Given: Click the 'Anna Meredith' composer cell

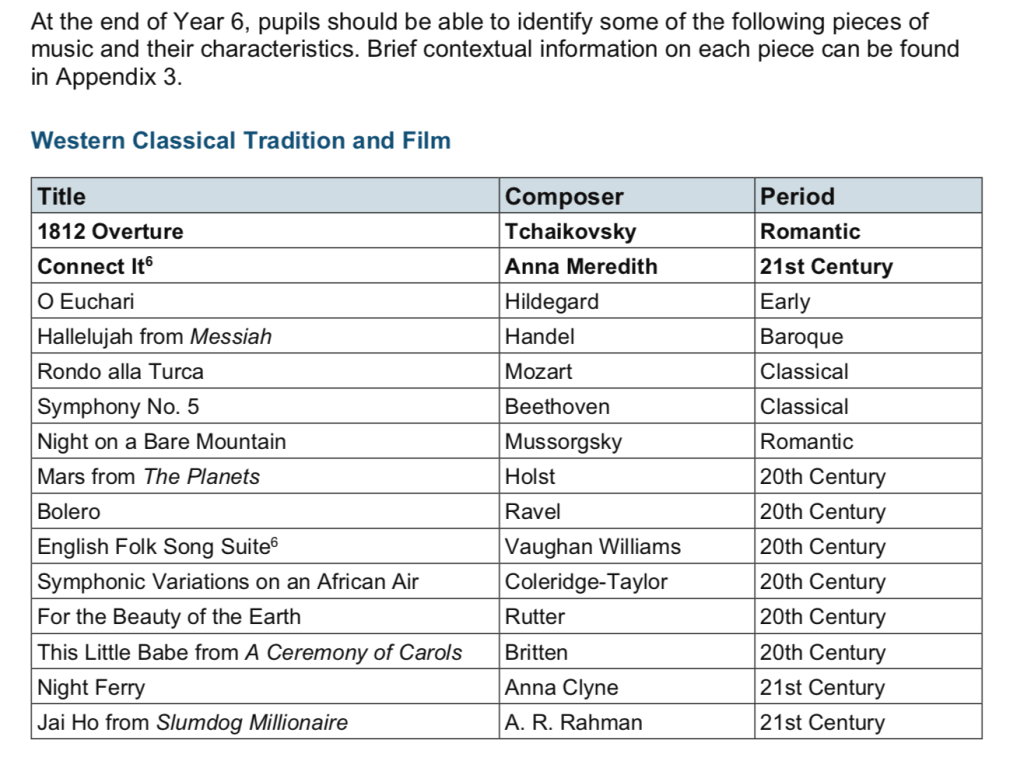Looking at the screenshot, I should click(x=581, y=267).
